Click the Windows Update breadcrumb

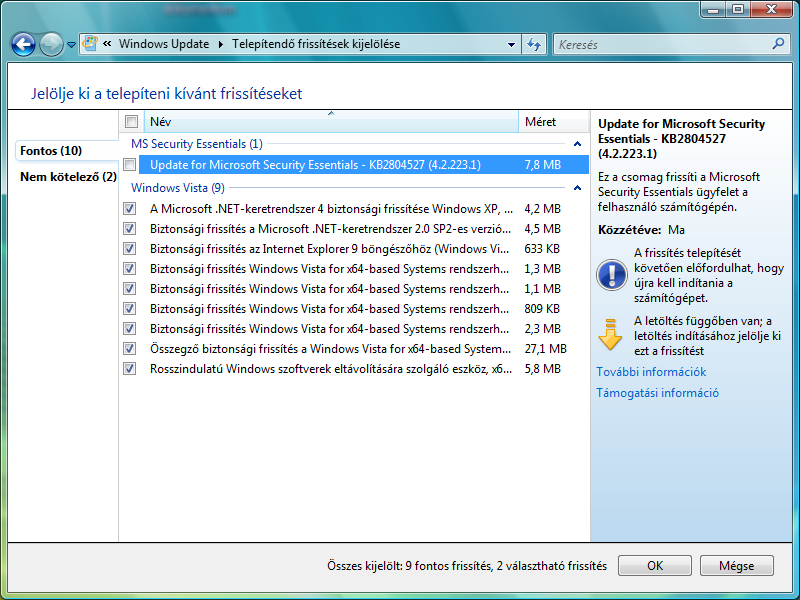click(x=164, y=44)
